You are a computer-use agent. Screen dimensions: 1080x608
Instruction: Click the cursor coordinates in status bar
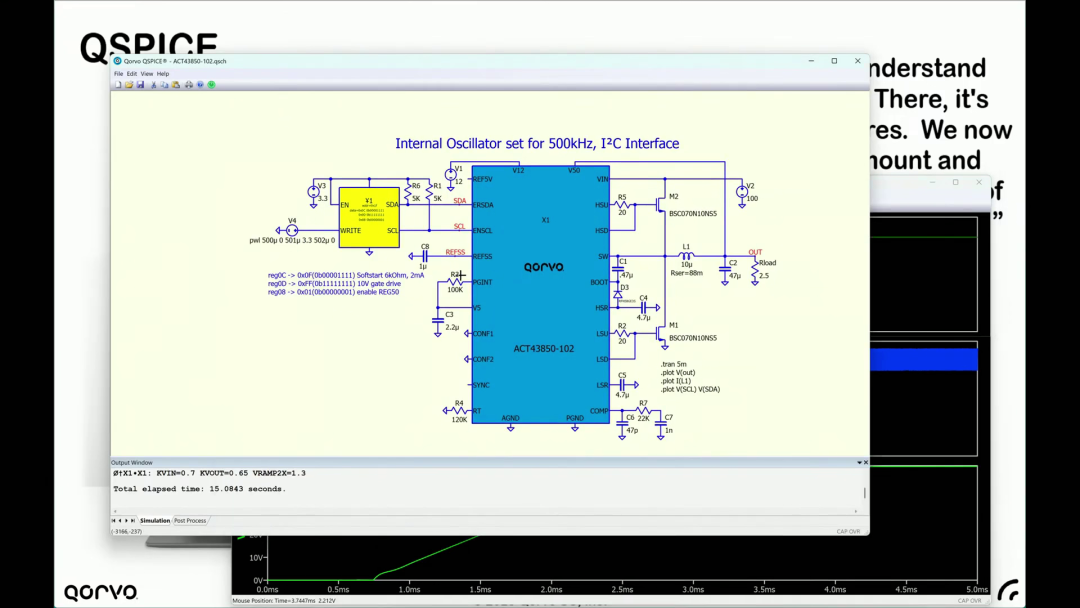[x=127, y=532]
